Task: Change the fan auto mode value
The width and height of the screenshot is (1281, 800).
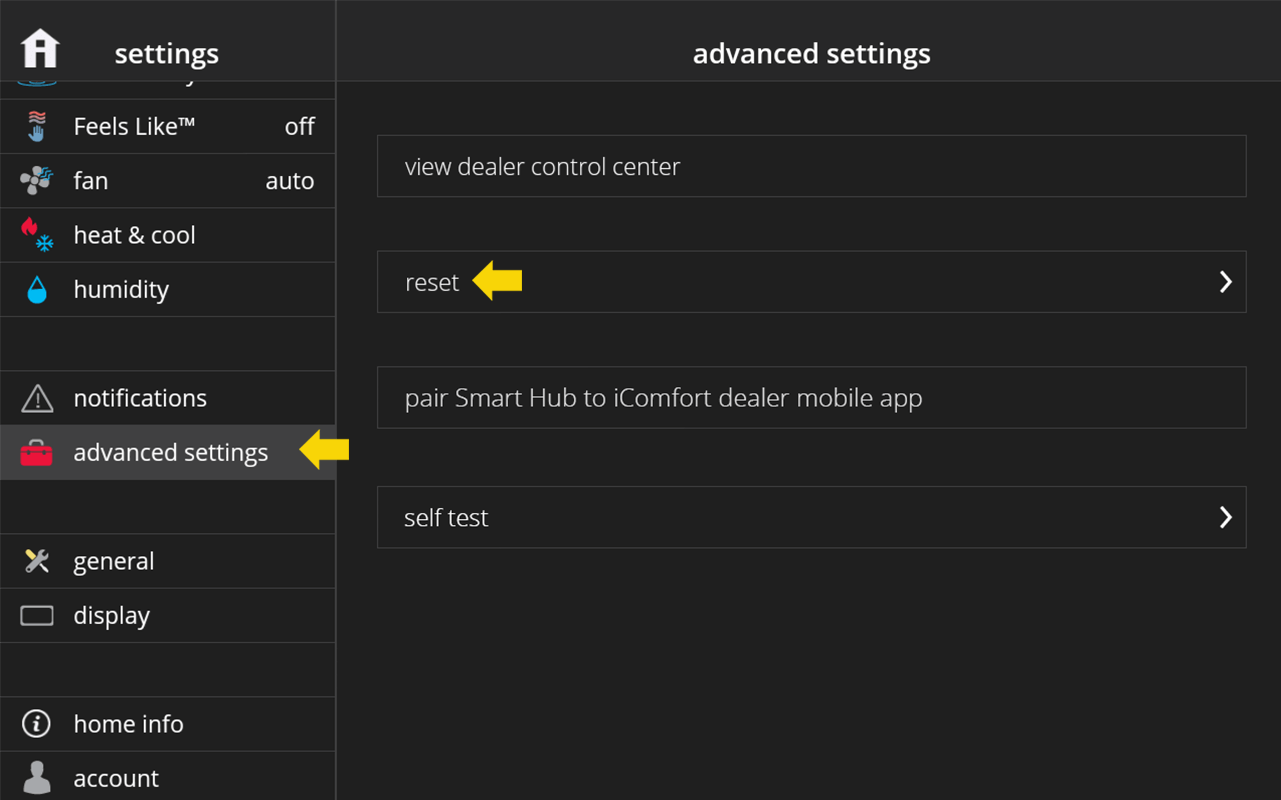Action: tap(290, 181)
